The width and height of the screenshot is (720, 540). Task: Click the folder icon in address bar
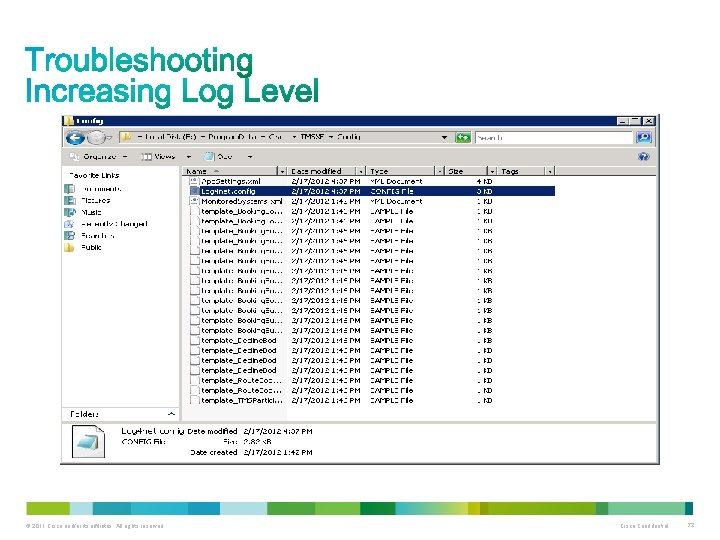(126, 137)
